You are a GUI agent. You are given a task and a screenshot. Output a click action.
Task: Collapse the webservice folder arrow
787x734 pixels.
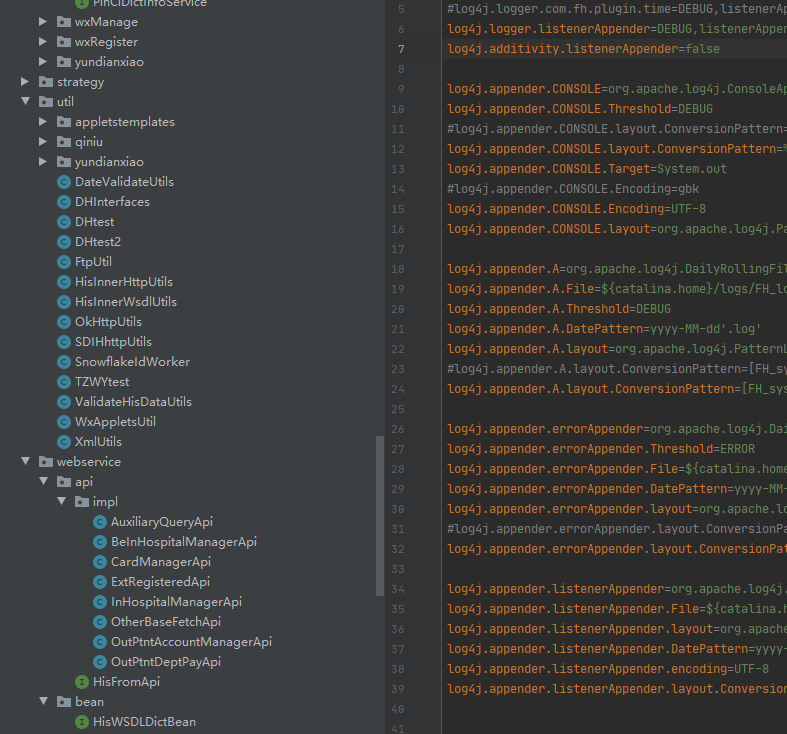25,461
